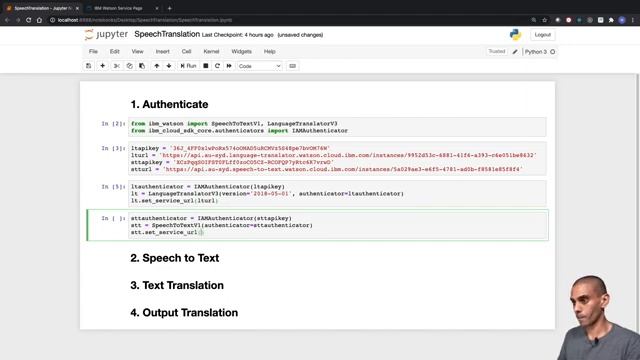
Task: Click the Logout button
Action: click(x=542, y=35)
